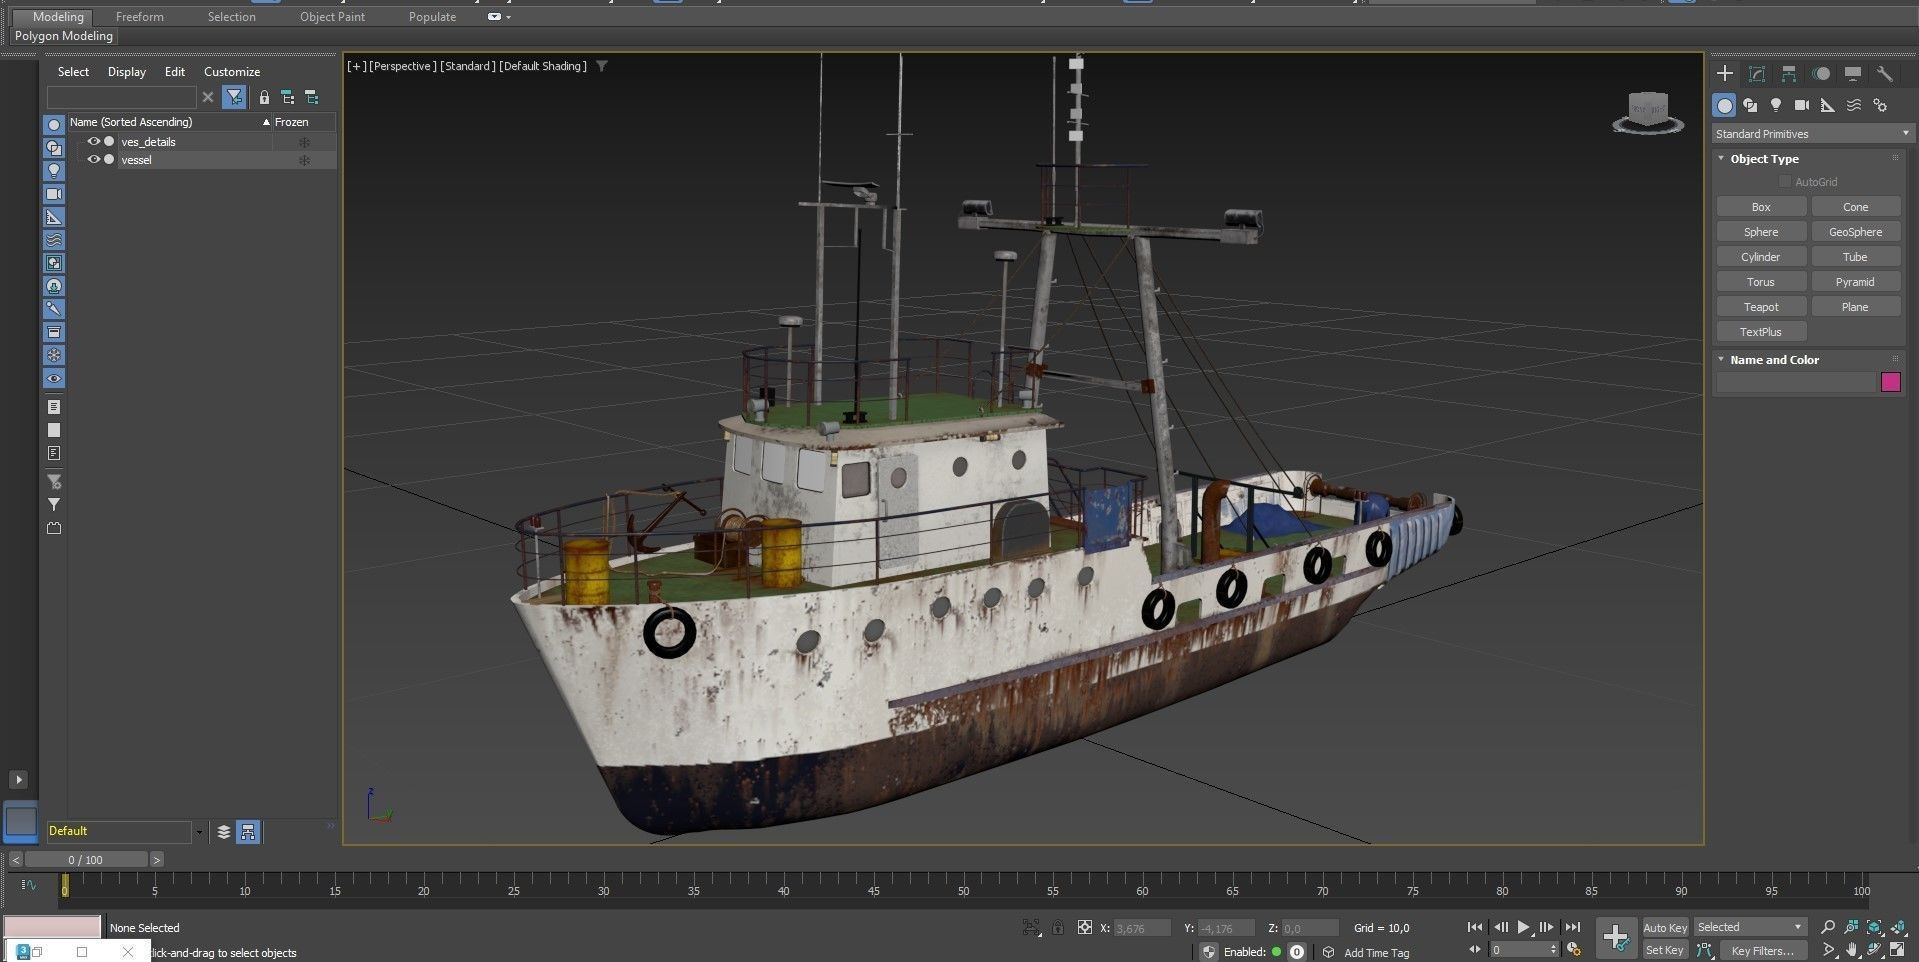The height and width of the screenshot is (962, 1919).
Task: Click the Zoom magnifier navigation tool
Action: [x=1828, y=927]
